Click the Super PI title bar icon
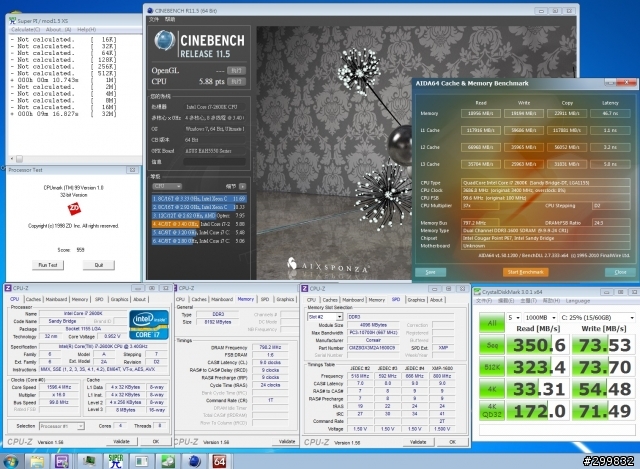This screenshot has height=469, width=640. click(x=12, y=20)
